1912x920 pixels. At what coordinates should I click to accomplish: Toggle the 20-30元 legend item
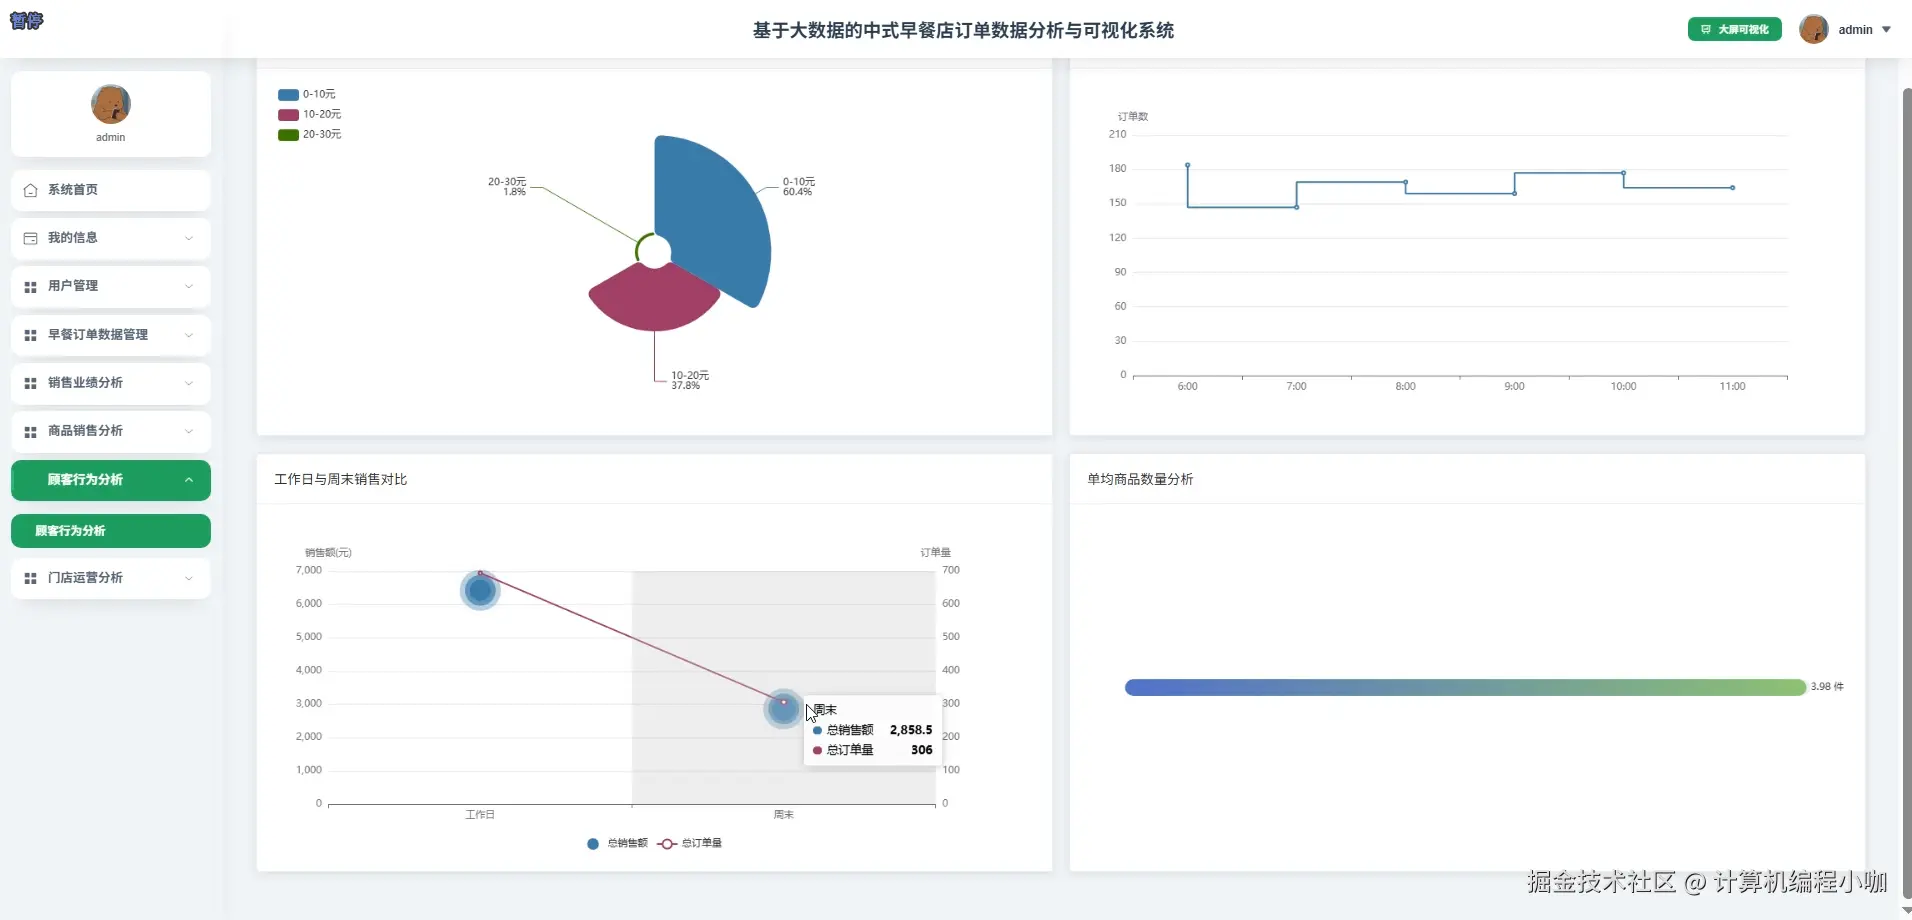[310, 134]
